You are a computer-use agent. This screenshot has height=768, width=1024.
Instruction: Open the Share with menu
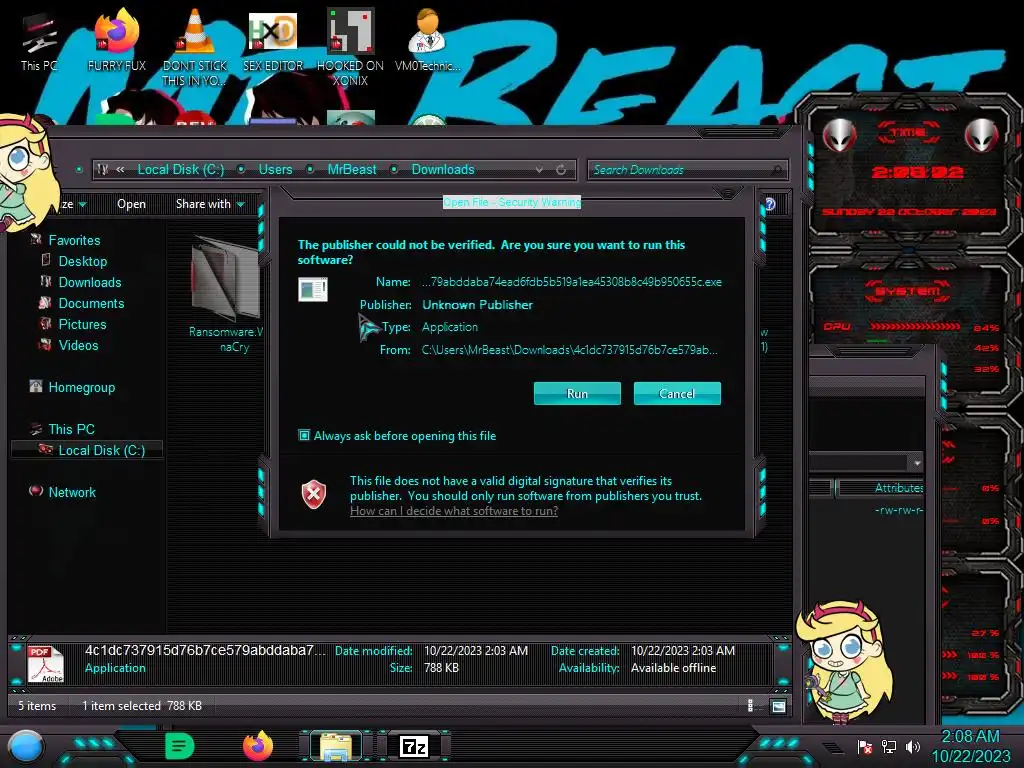[210, 204]
